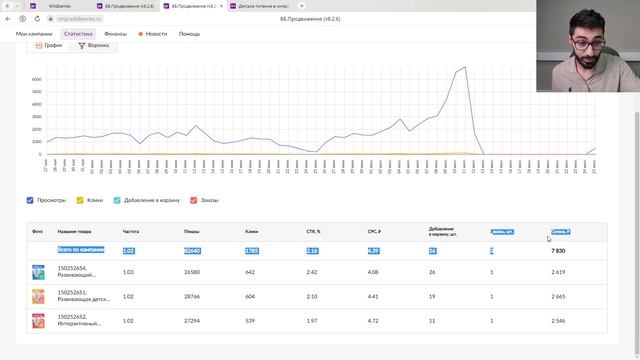Click the chart icon next to График
Screen dimensions: 640x360
[39, 45]
